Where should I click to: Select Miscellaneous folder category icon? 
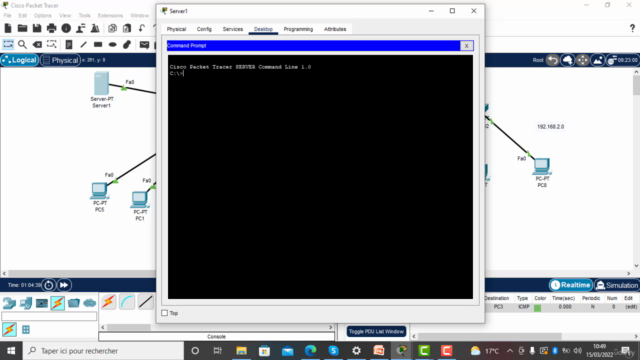point(74,303)
